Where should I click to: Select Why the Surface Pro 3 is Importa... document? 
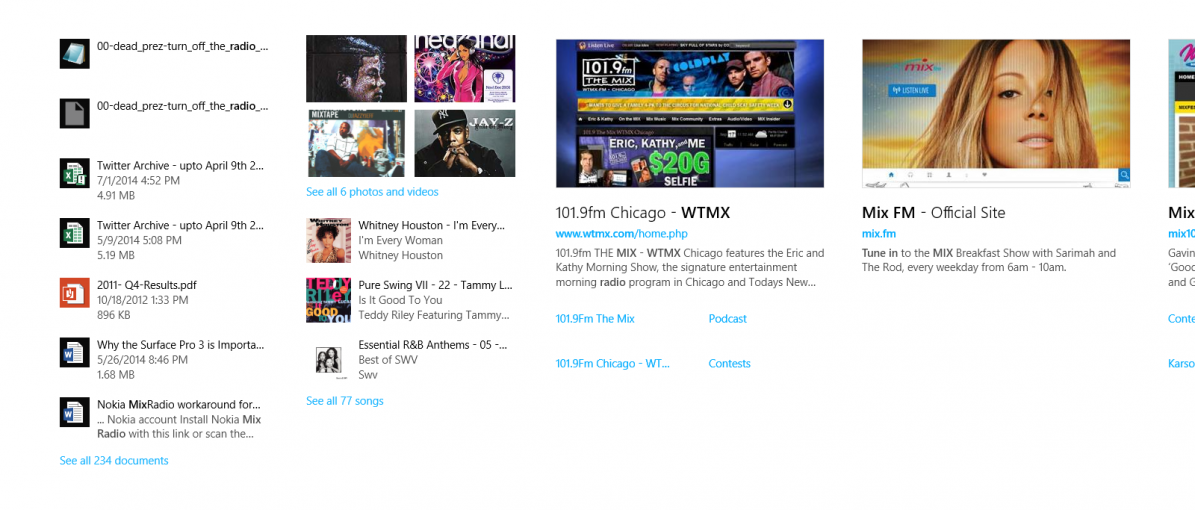point(181,345)
